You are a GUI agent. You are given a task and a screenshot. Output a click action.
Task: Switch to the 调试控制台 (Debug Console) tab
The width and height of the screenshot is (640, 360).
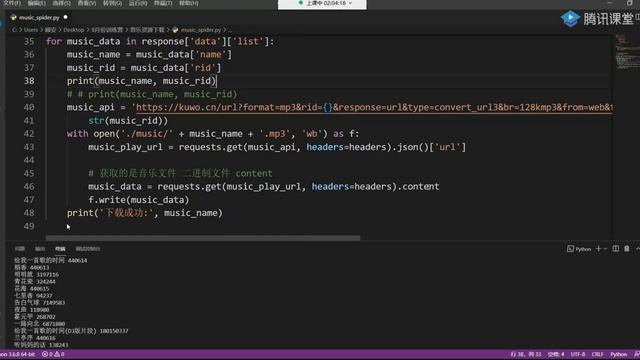88,249
